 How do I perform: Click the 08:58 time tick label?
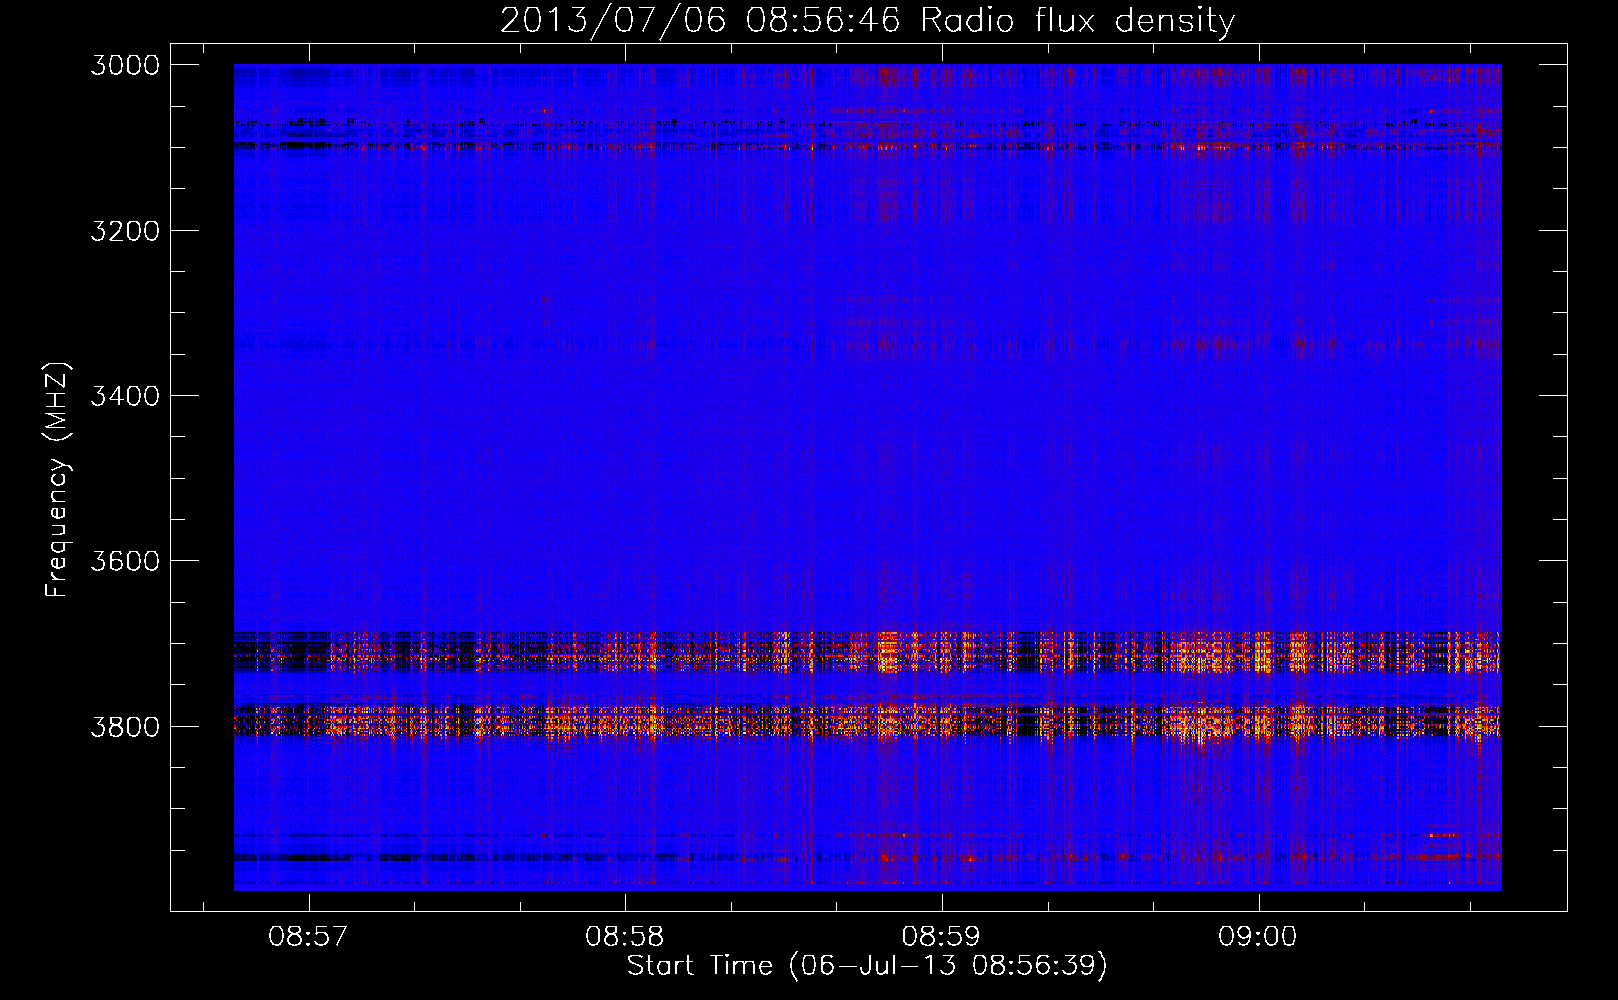click(625, 937)
